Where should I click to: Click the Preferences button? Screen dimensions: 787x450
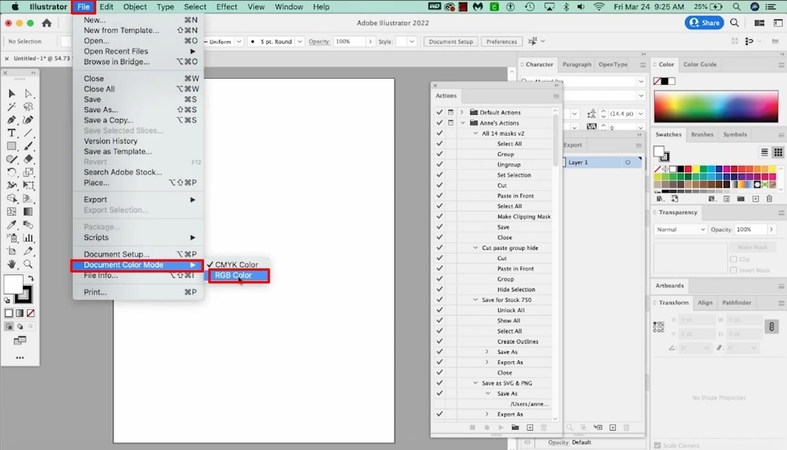point(501,42)
